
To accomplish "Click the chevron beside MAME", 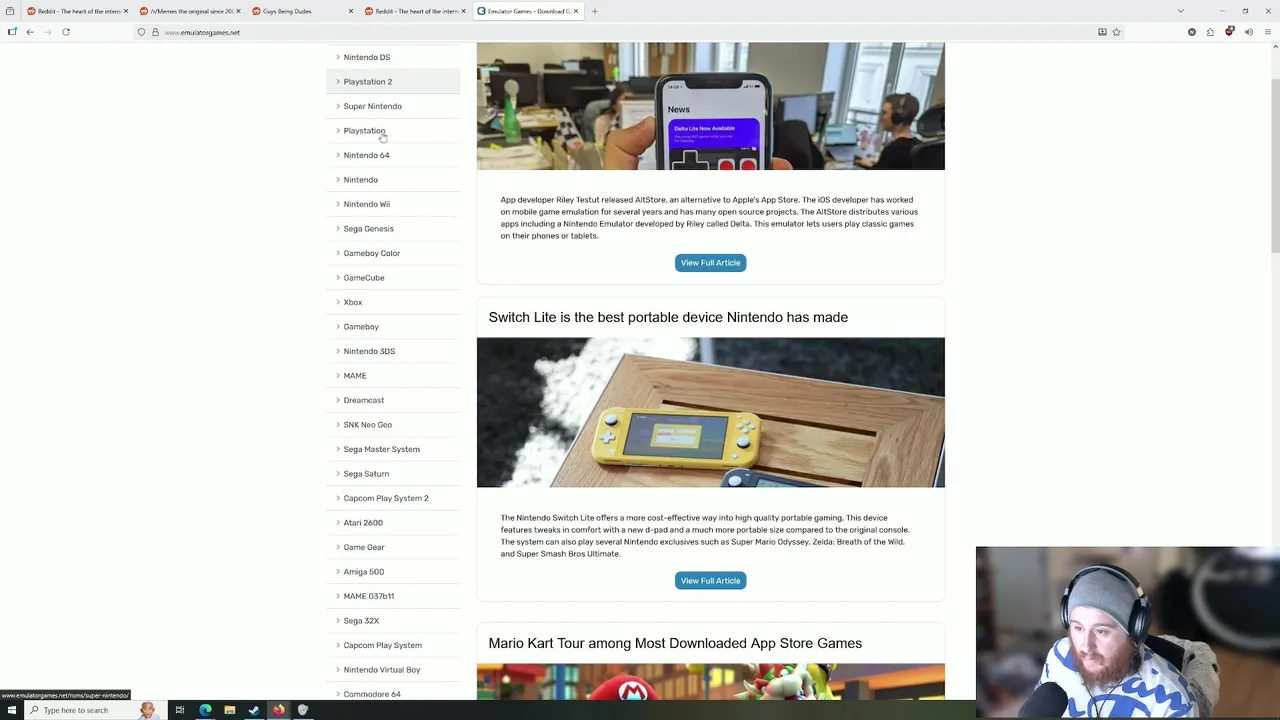I will tap(338, 375).
